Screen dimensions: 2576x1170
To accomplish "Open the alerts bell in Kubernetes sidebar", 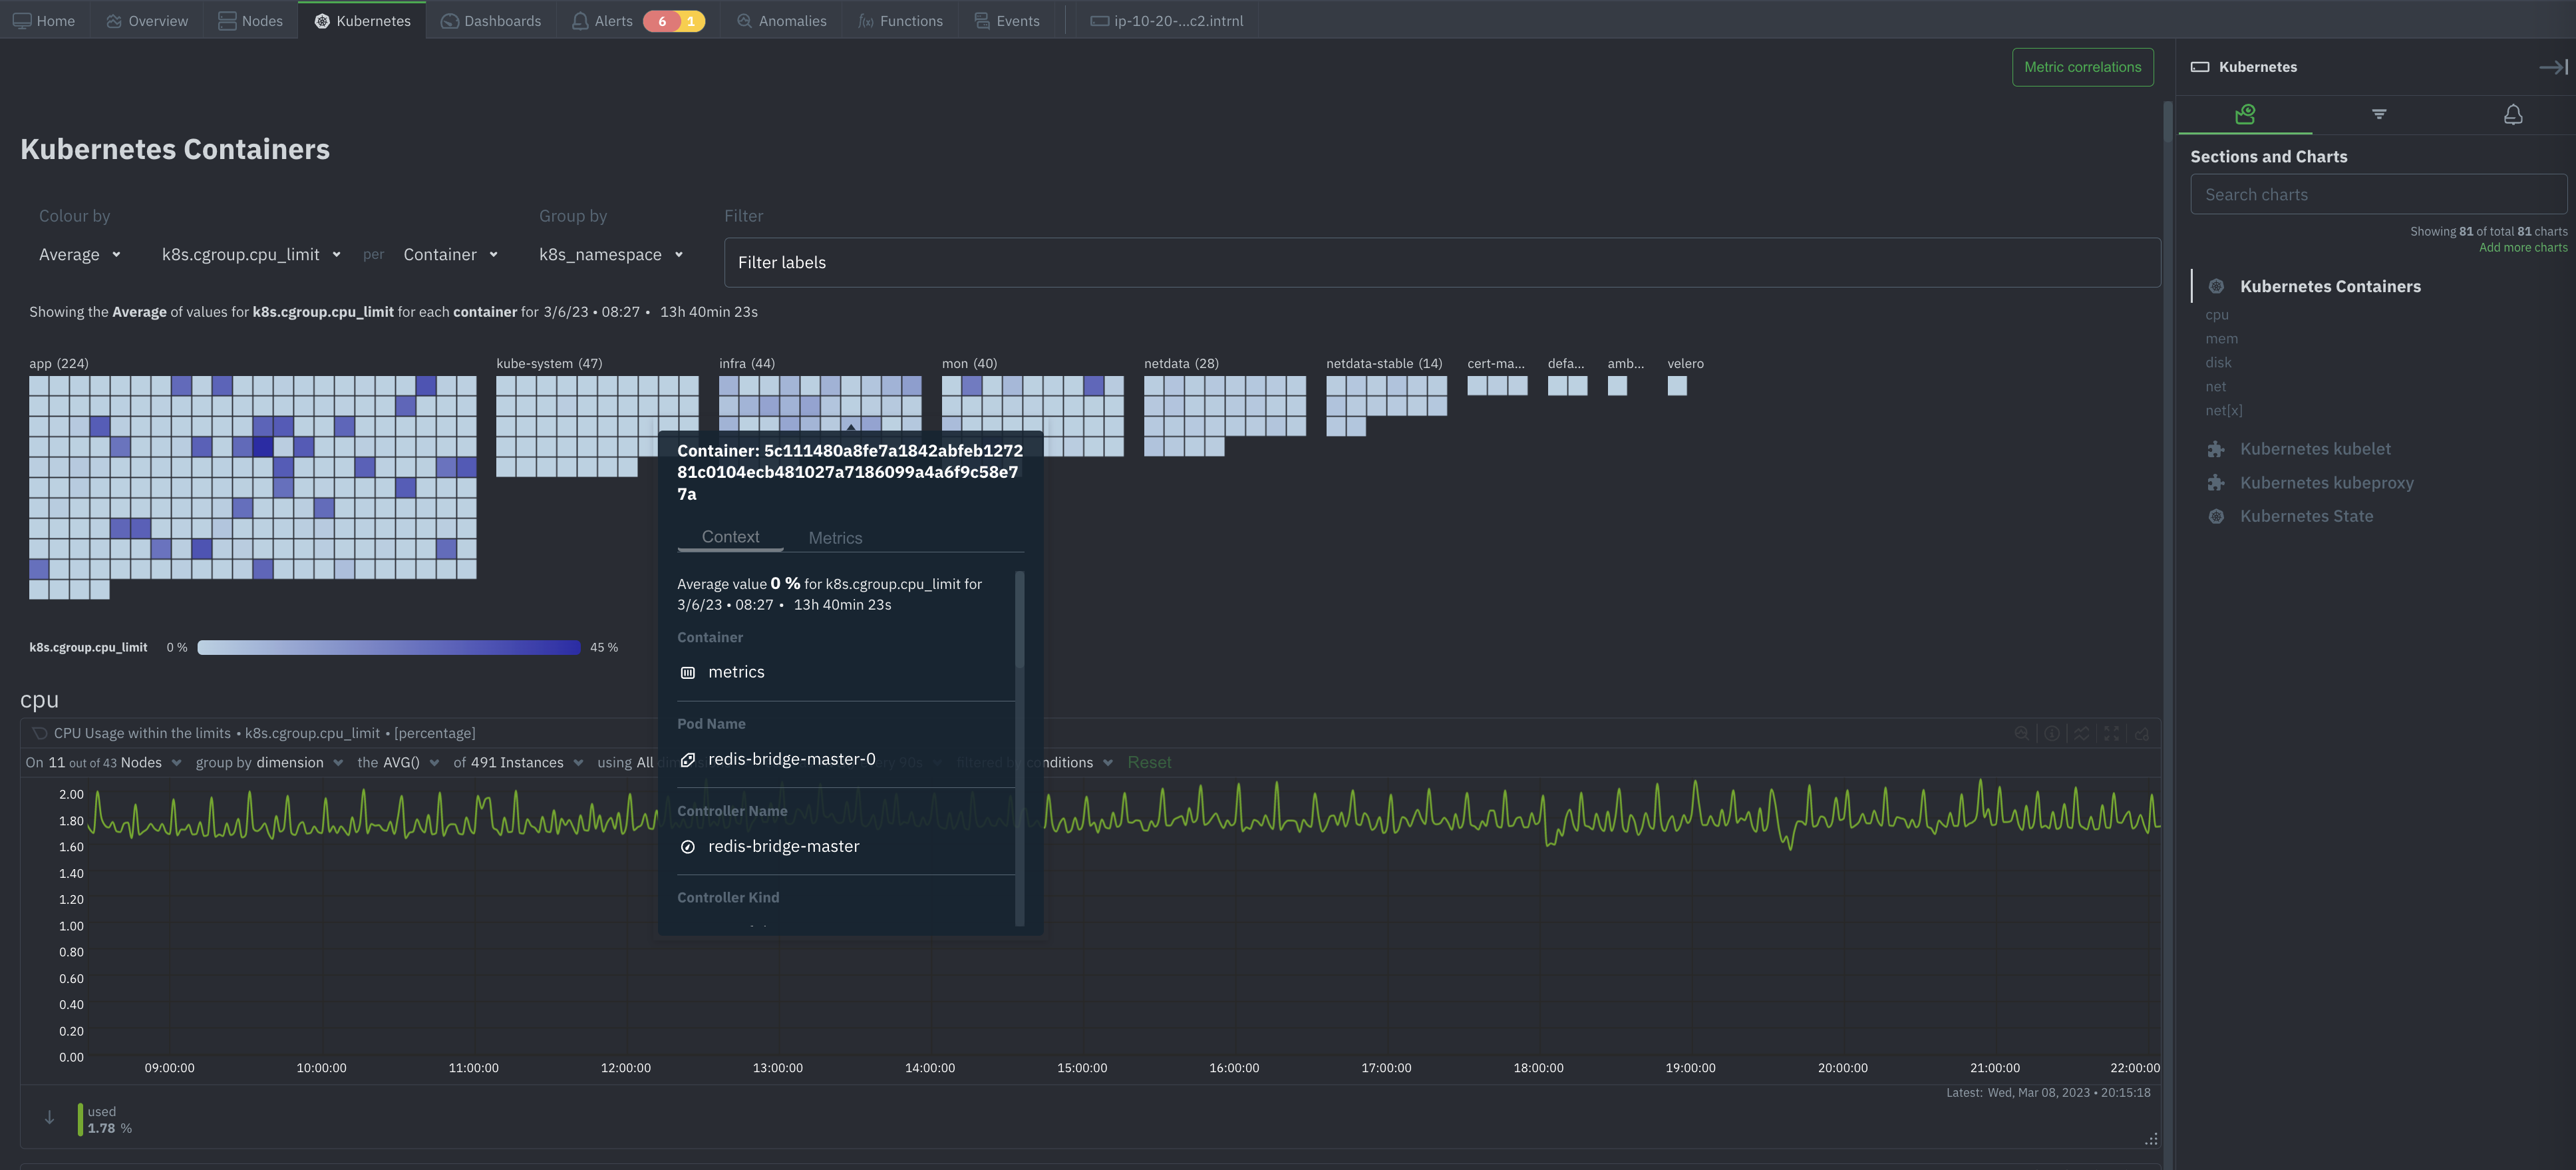I will (2514, 114).
